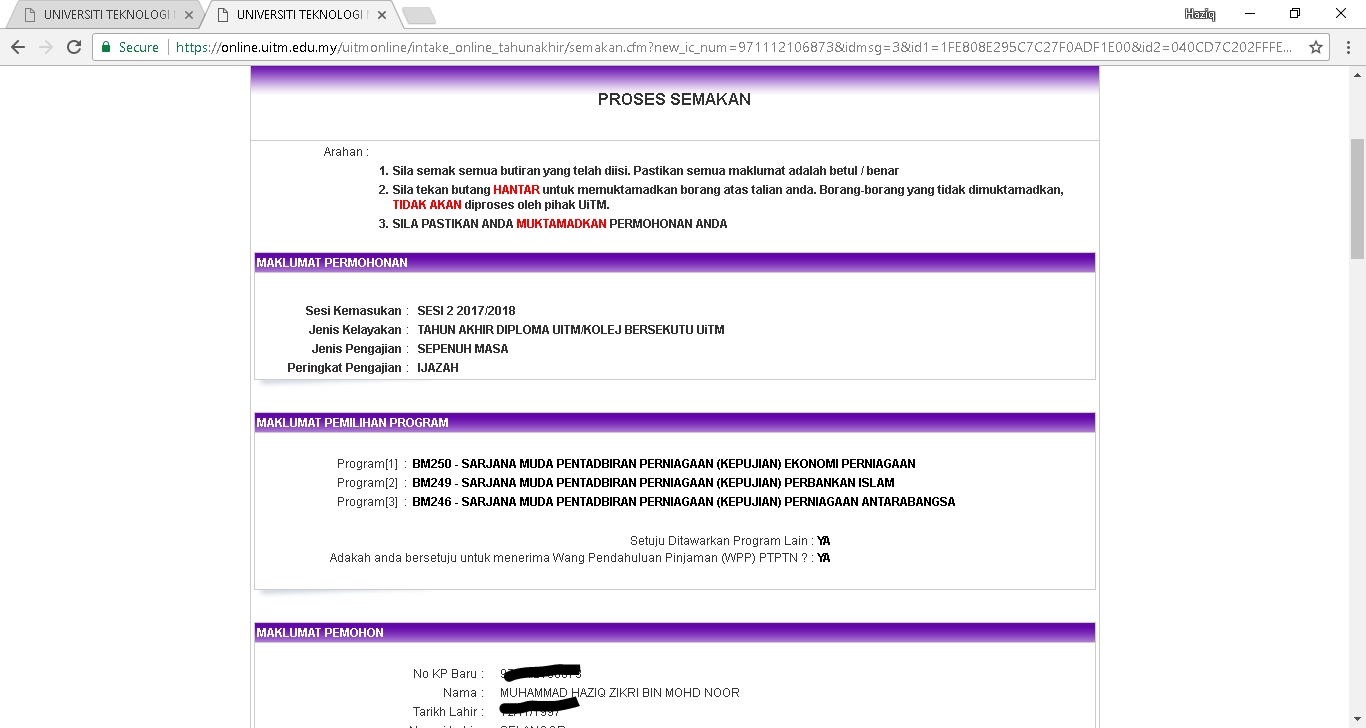Click the red TIDAK AKAN text

point(427,205)
